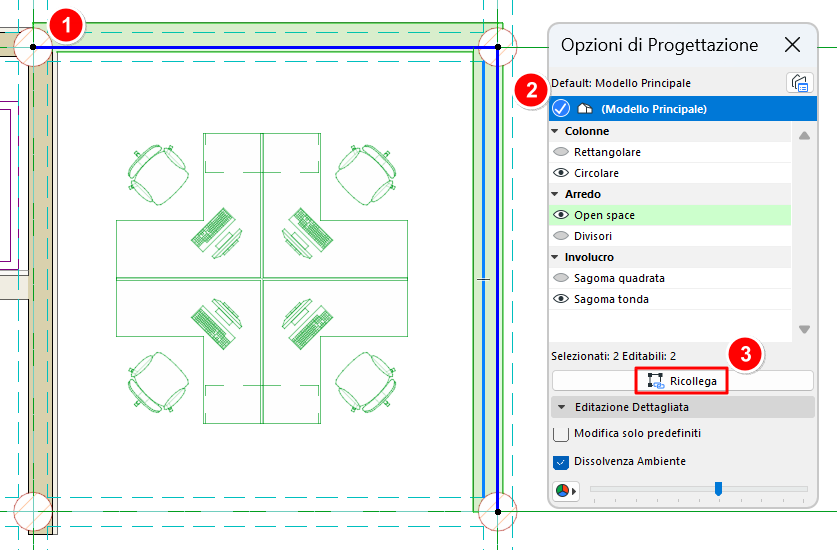Select the selected blue top wall line

[x=265, y=48]
